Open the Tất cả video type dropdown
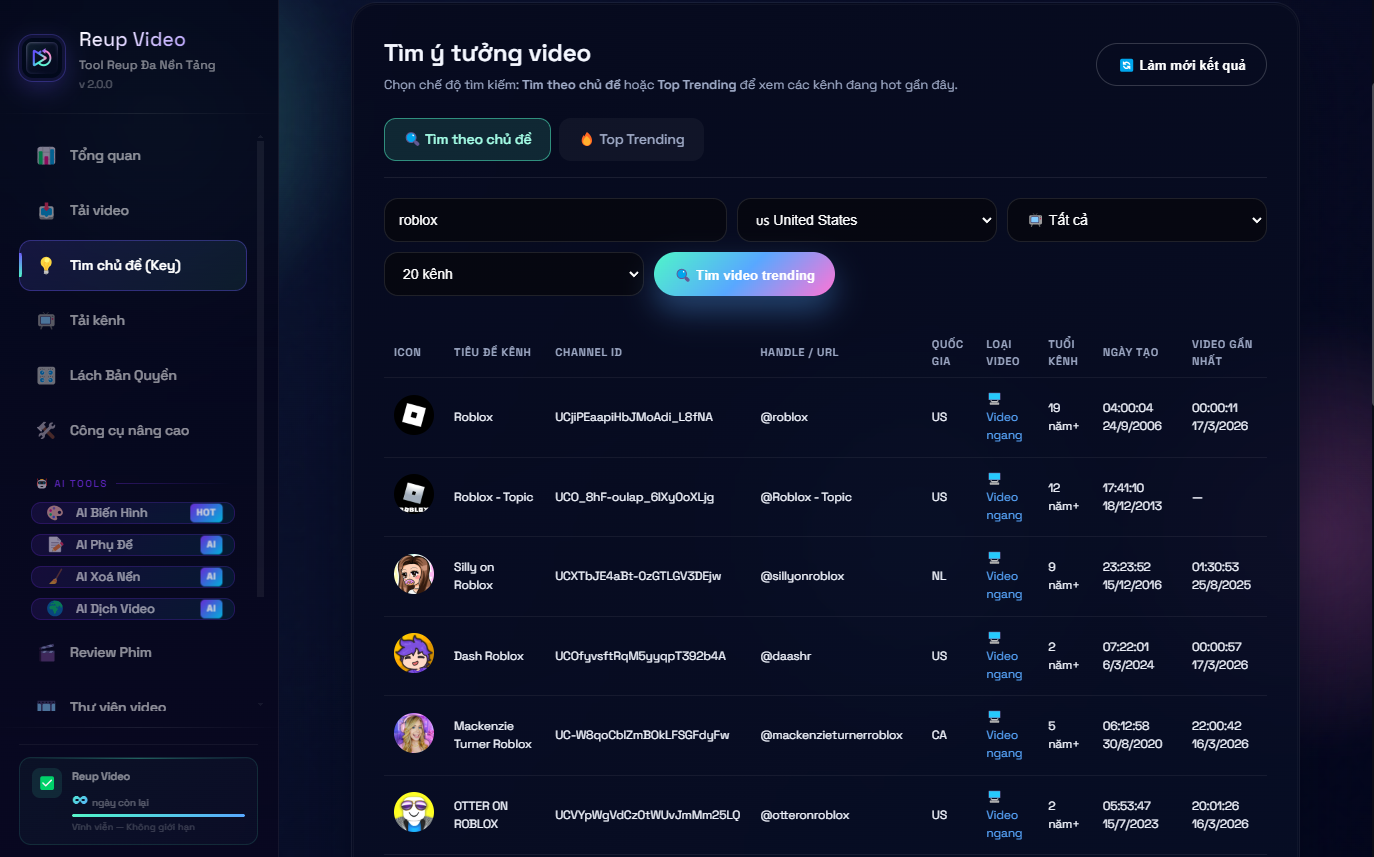1374x857 pixels. coord(1136,220)
